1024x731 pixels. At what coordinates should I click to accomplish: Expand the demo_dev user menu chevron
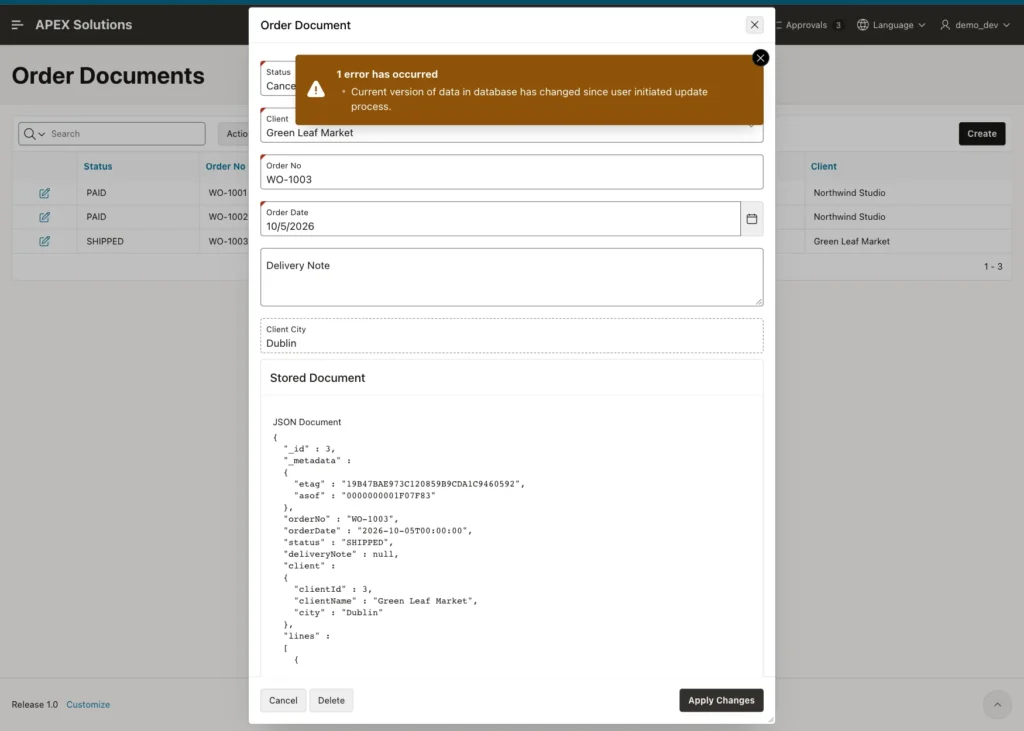coord(1006,25)
